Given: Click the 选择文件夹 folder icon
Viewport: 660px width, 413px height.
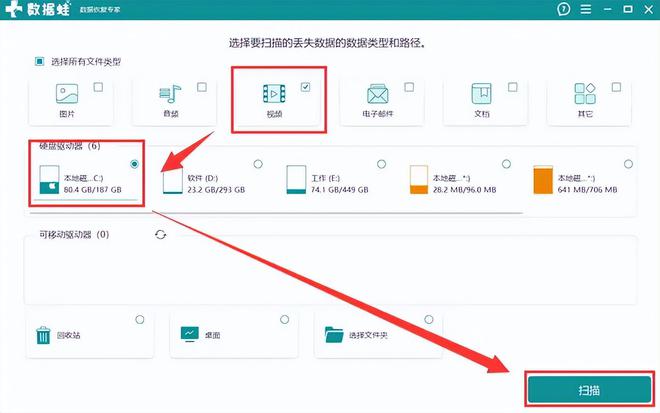Looking at the screenshot, I should 334,335.
